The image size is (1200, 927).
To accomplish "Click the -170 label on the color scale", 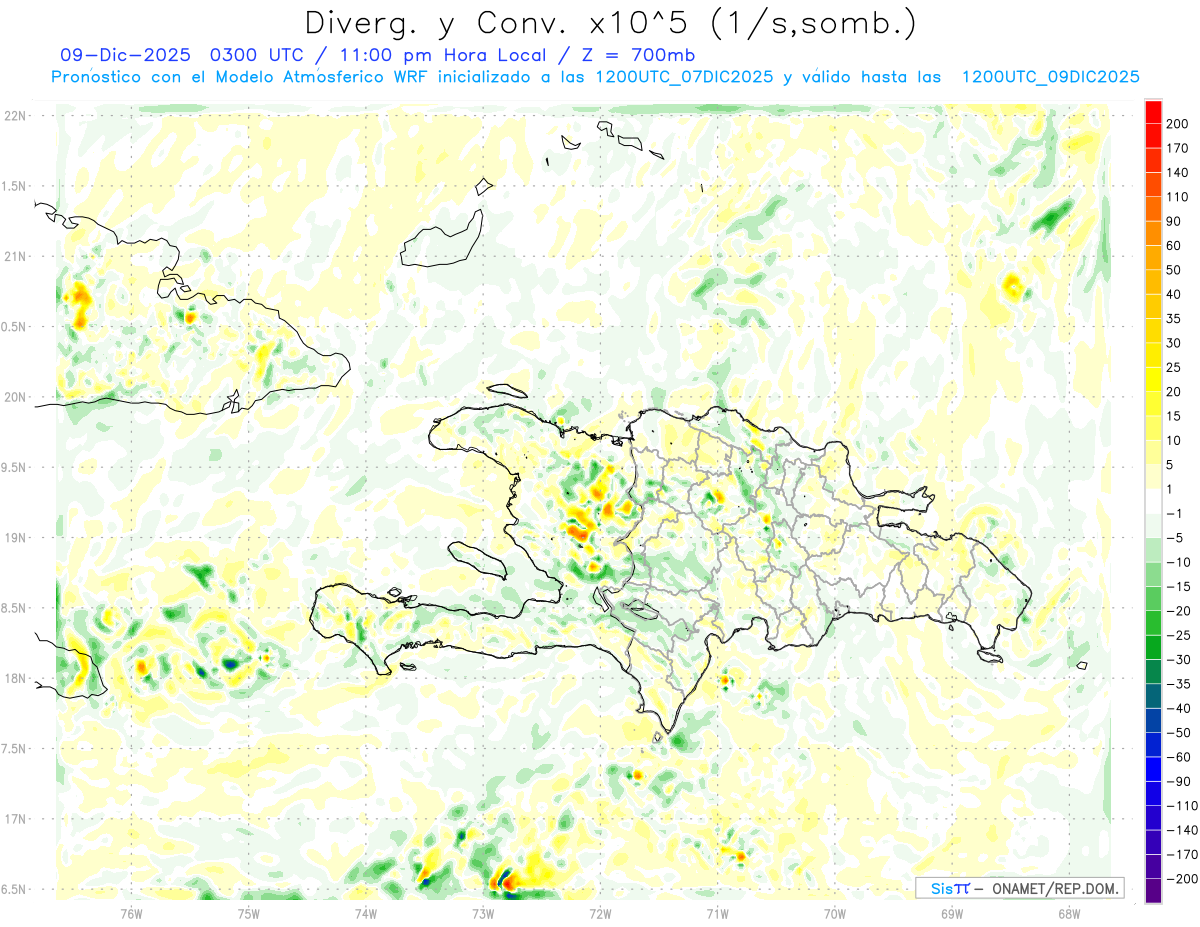I will (x=1181, y=854).
